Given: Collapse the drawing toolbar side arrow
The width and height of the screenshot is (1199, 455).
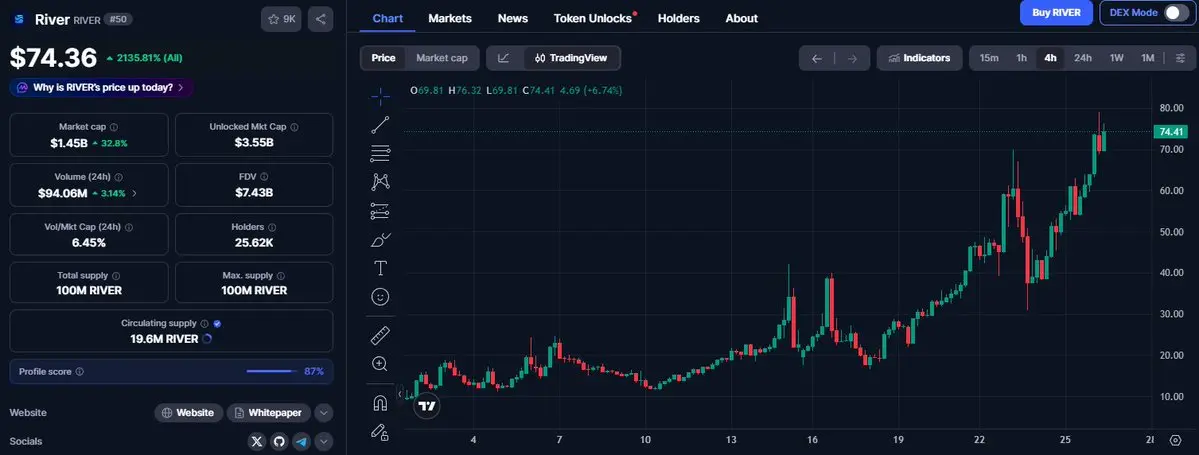Looking at the screenshot, I should coord(400,394).
